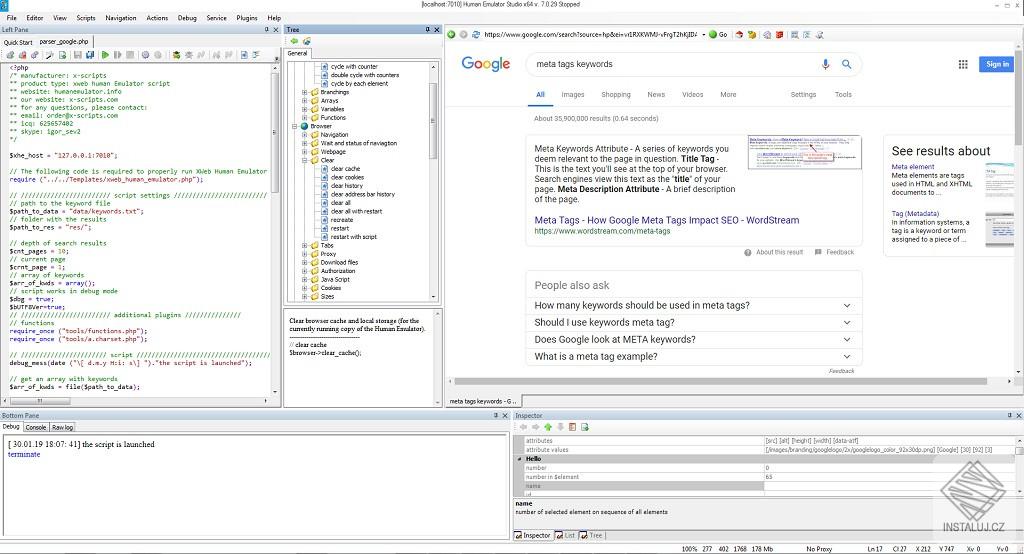The height and width of the screenshot is (554, 1024).
Task: Open the Videos tab in Google results
Action: pos(693,95)
